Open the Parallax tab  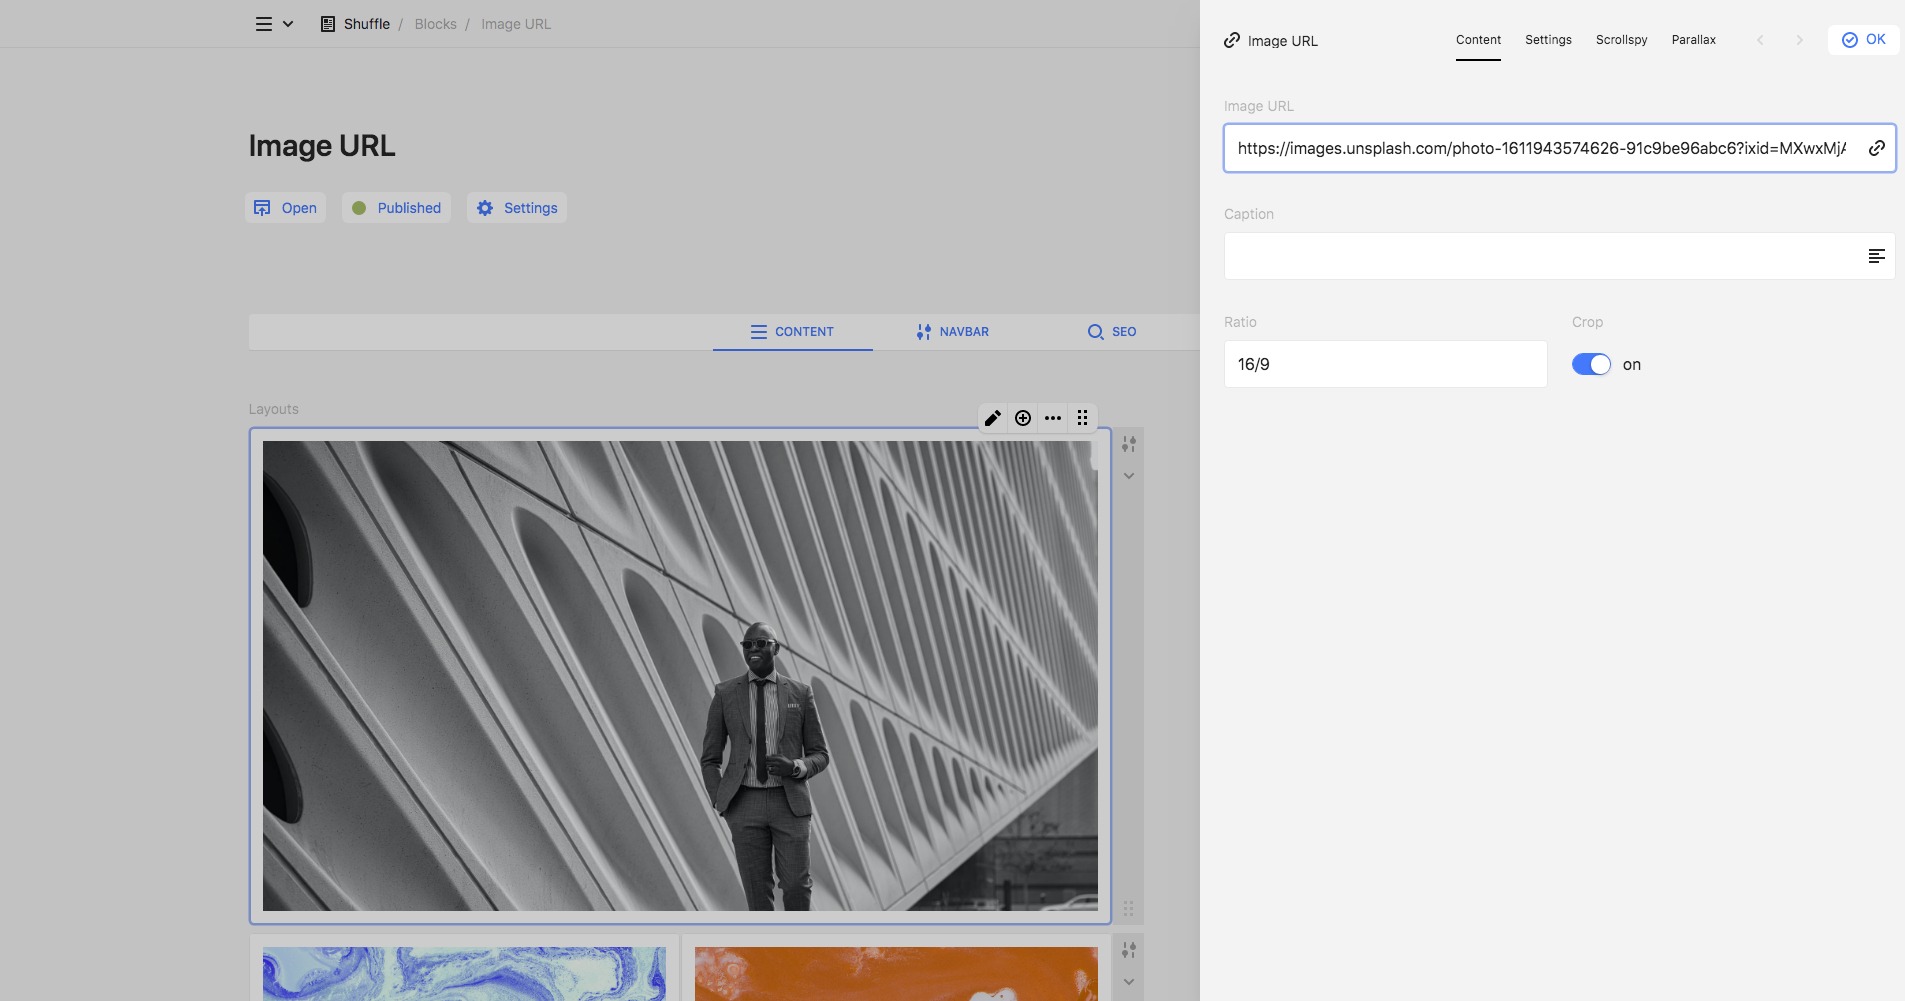click(x=1693, y=40)
